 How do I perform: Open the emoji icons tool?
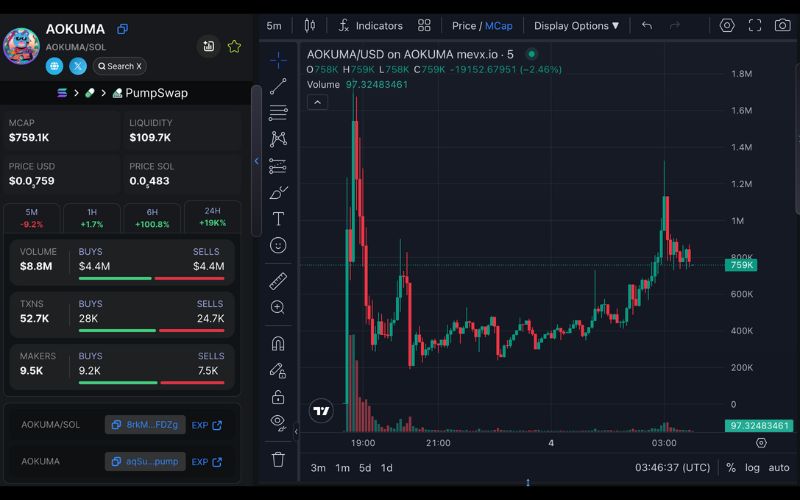point(278,245)
